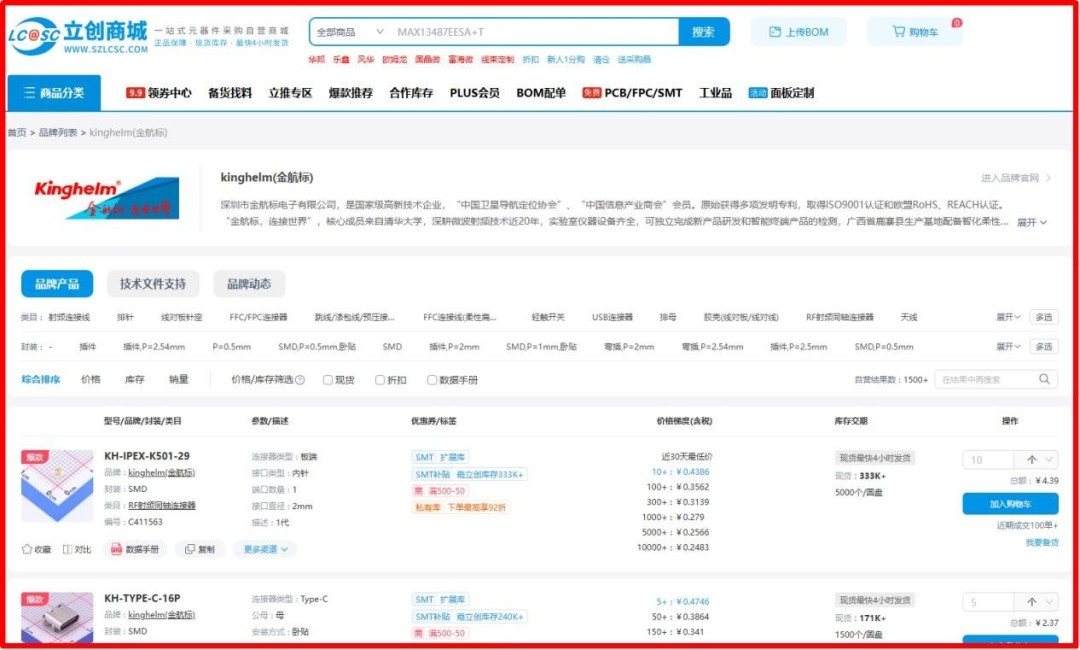
Task: Click the blue 搜索 search button
Action: [703, 32]
